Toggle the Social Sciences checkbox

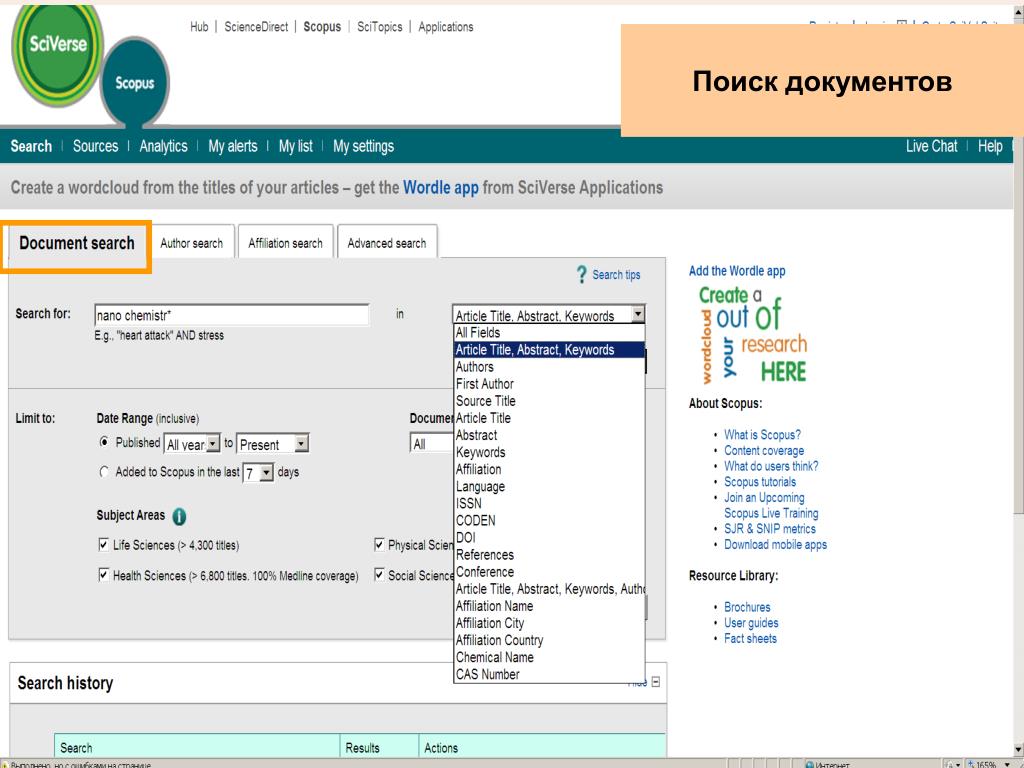coord(379,575)
